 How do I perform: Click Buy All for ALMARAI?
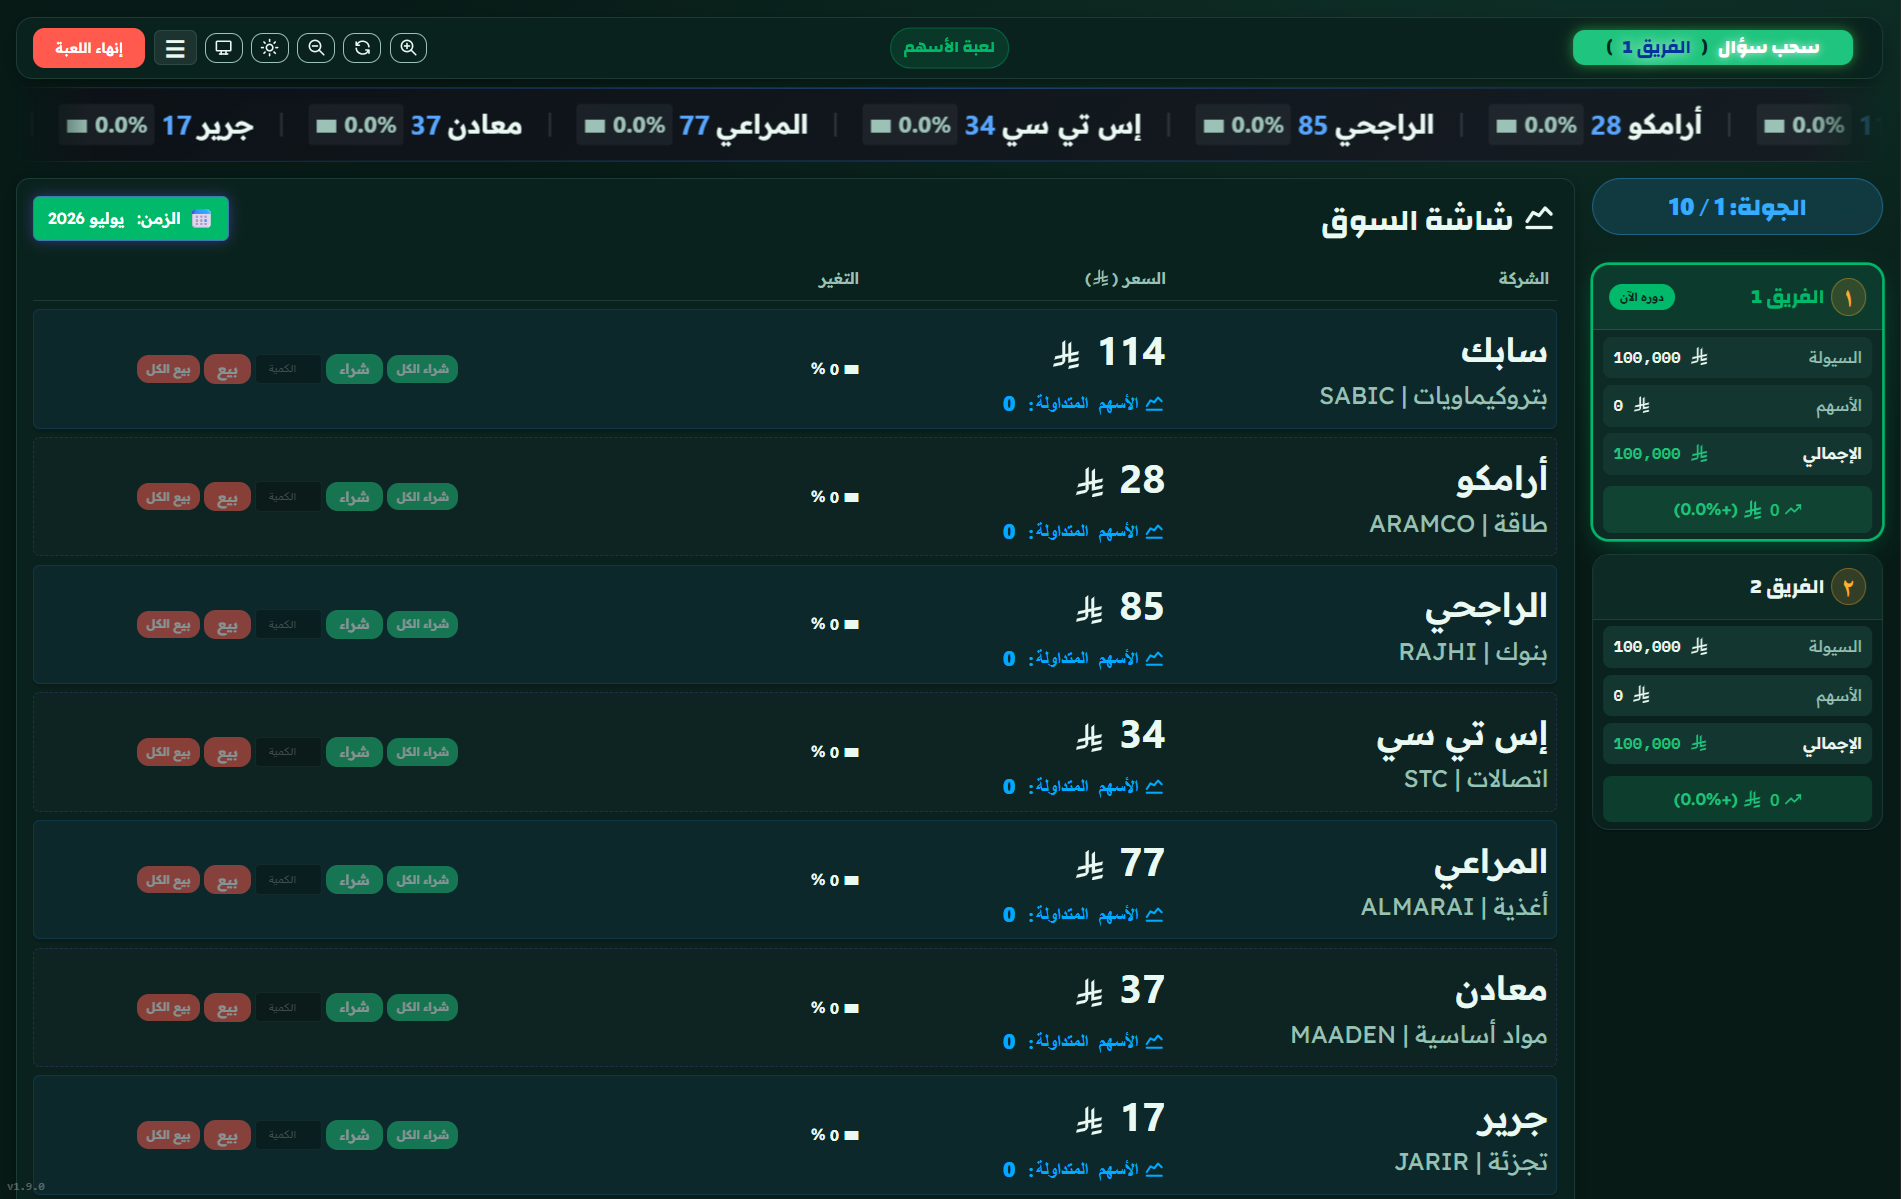[x=422, y=880]
